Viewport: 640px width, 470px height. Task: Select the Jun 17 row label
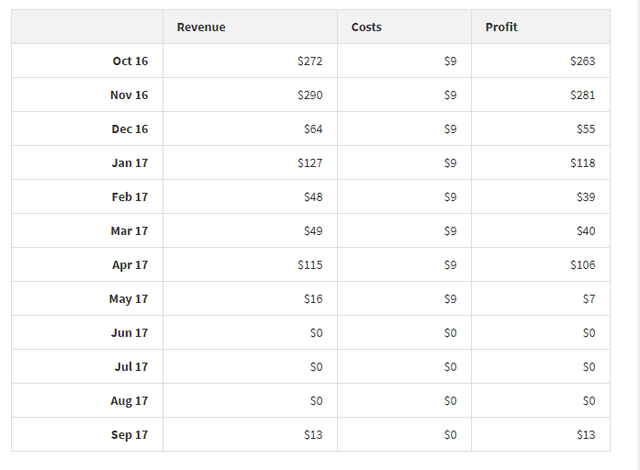(130, 333)
